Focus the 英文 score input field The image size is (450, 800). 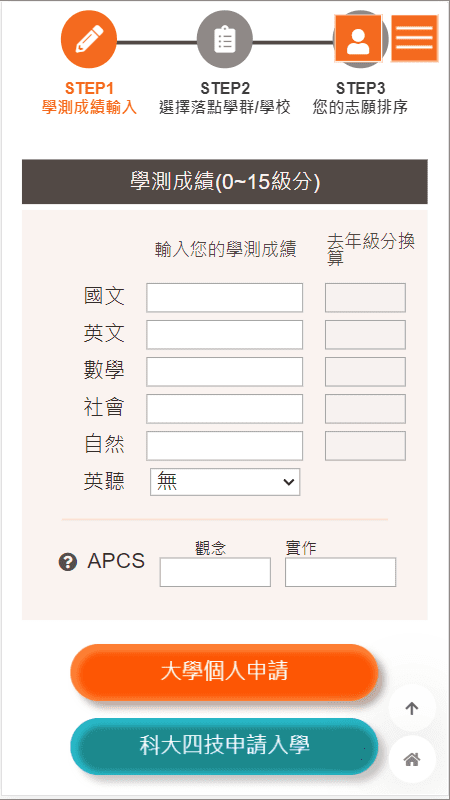pyautogui.click(x=224, y=335)
